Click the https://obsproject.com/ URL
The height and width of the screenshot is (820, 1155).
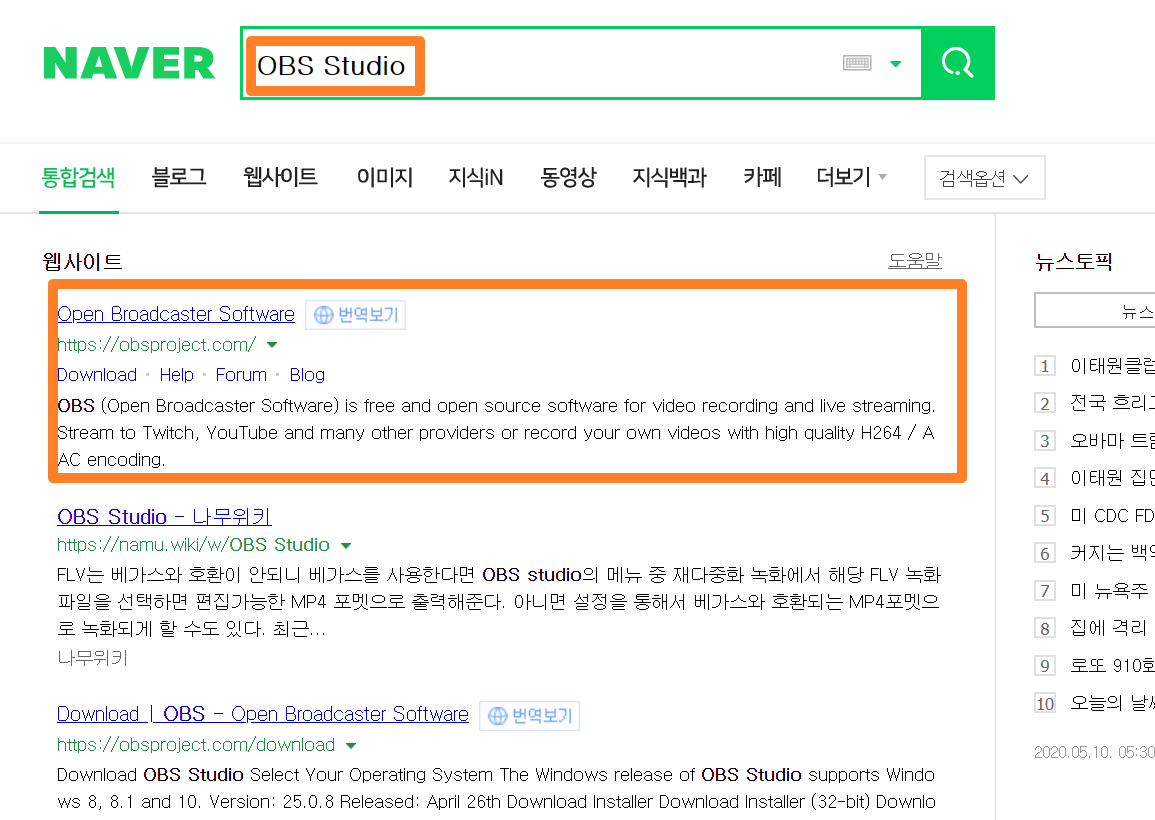[157, 345]
